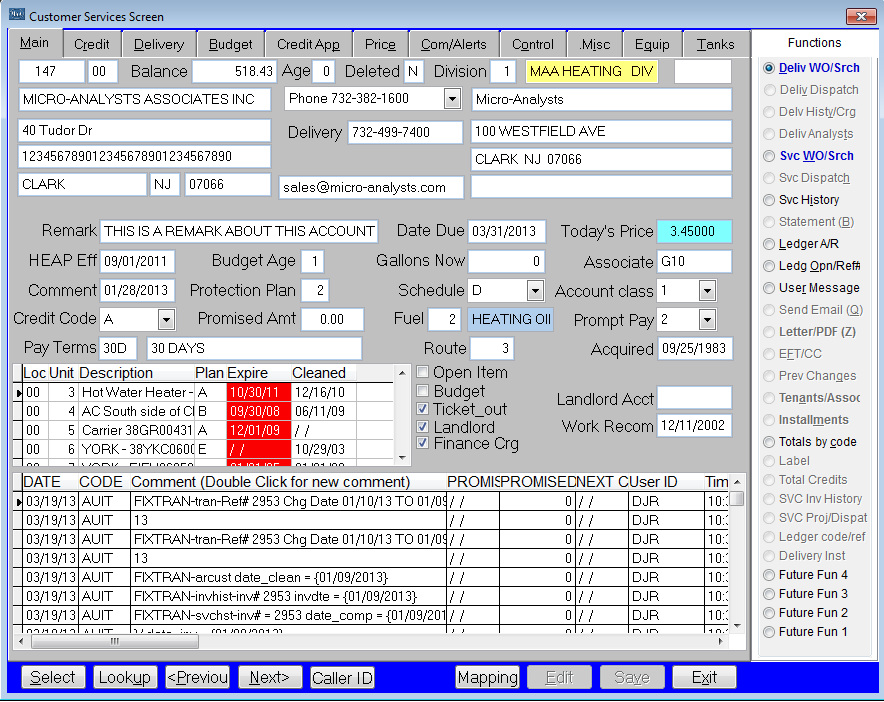
Task: Click the Caller ID button
Action: (342, 678)
